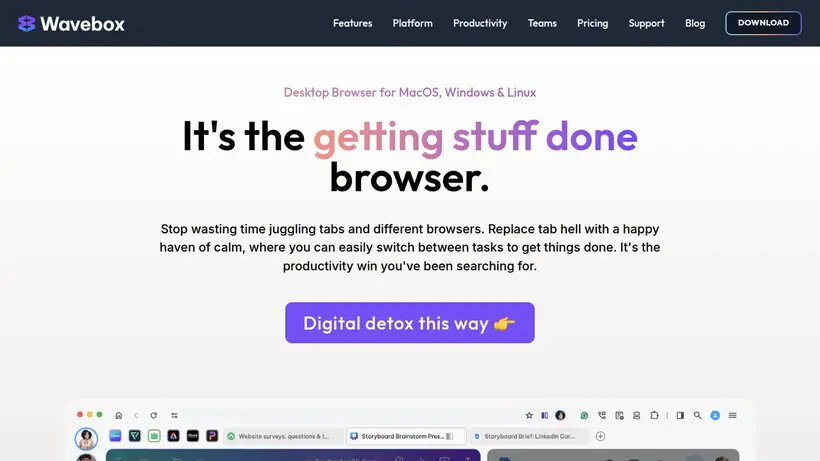Click the 'Stop wasting time juggling tabs' paragraph
820x461 pixels.
pyautogui.click(x=409, y=247)
